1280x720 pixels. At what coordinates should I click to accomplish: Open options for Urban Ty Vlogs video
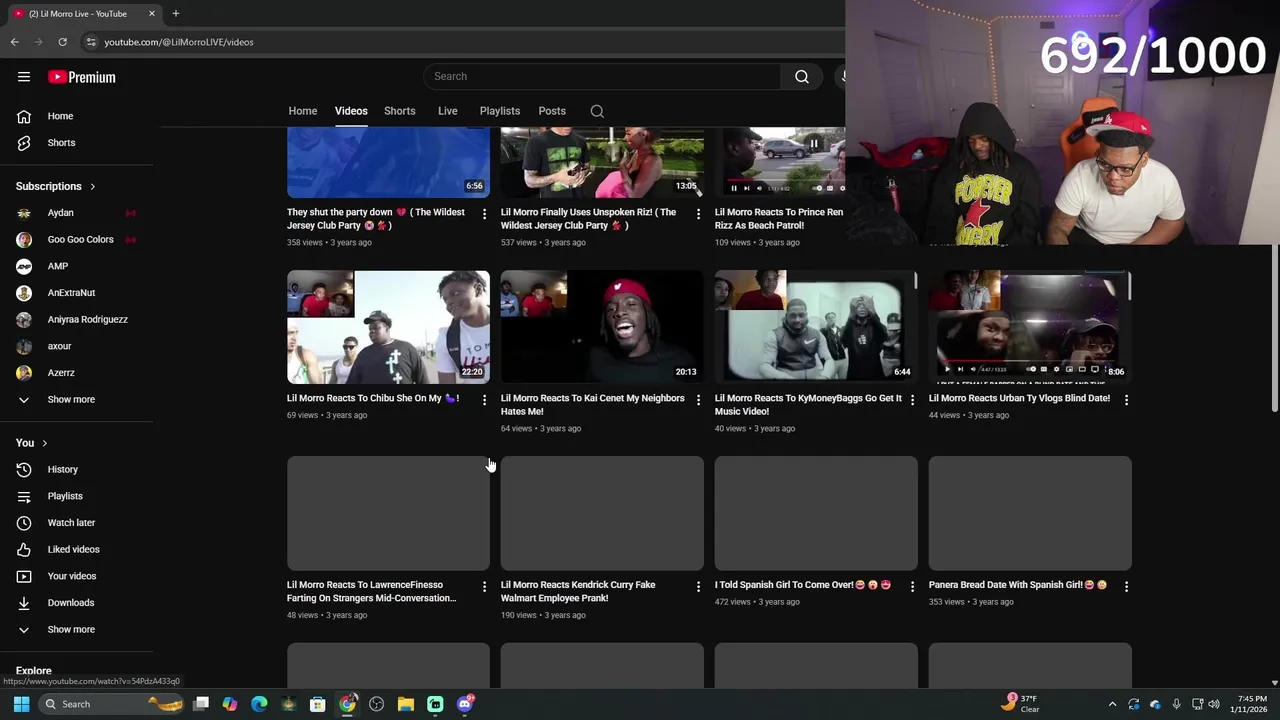click(x=1126, y=400)
